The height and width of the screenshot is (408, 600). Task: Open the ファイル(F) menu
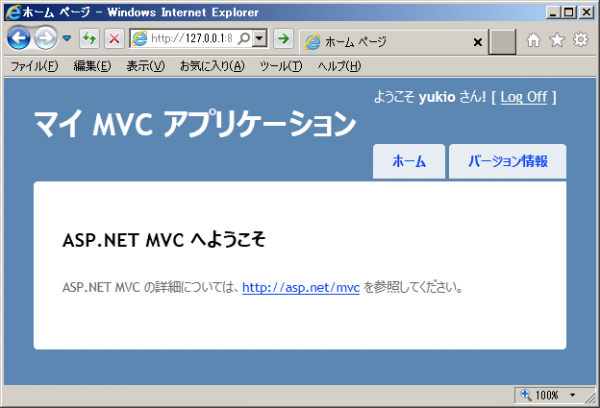click(x=34, y=66)
